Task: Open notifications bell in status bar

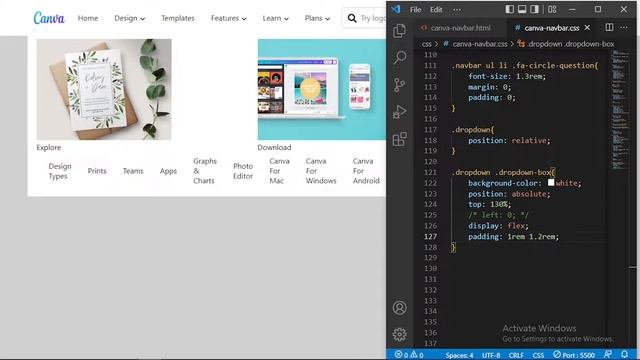Action: (624, 354)
